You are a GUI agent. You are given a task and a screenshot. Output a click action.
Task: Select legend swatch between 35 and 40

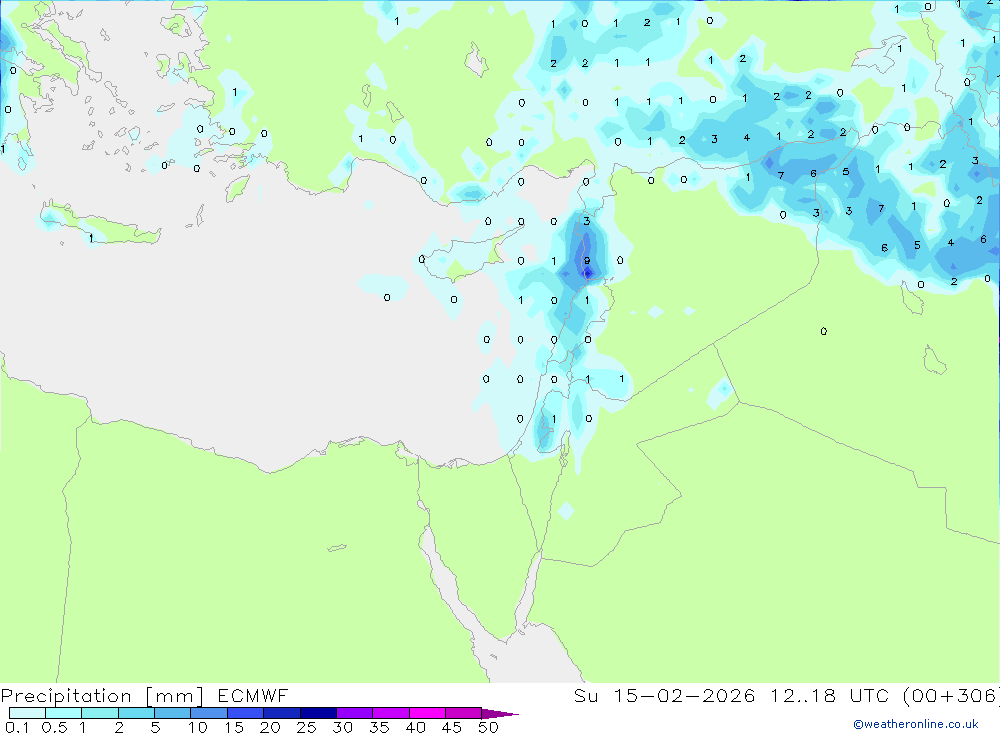[391, 713]
